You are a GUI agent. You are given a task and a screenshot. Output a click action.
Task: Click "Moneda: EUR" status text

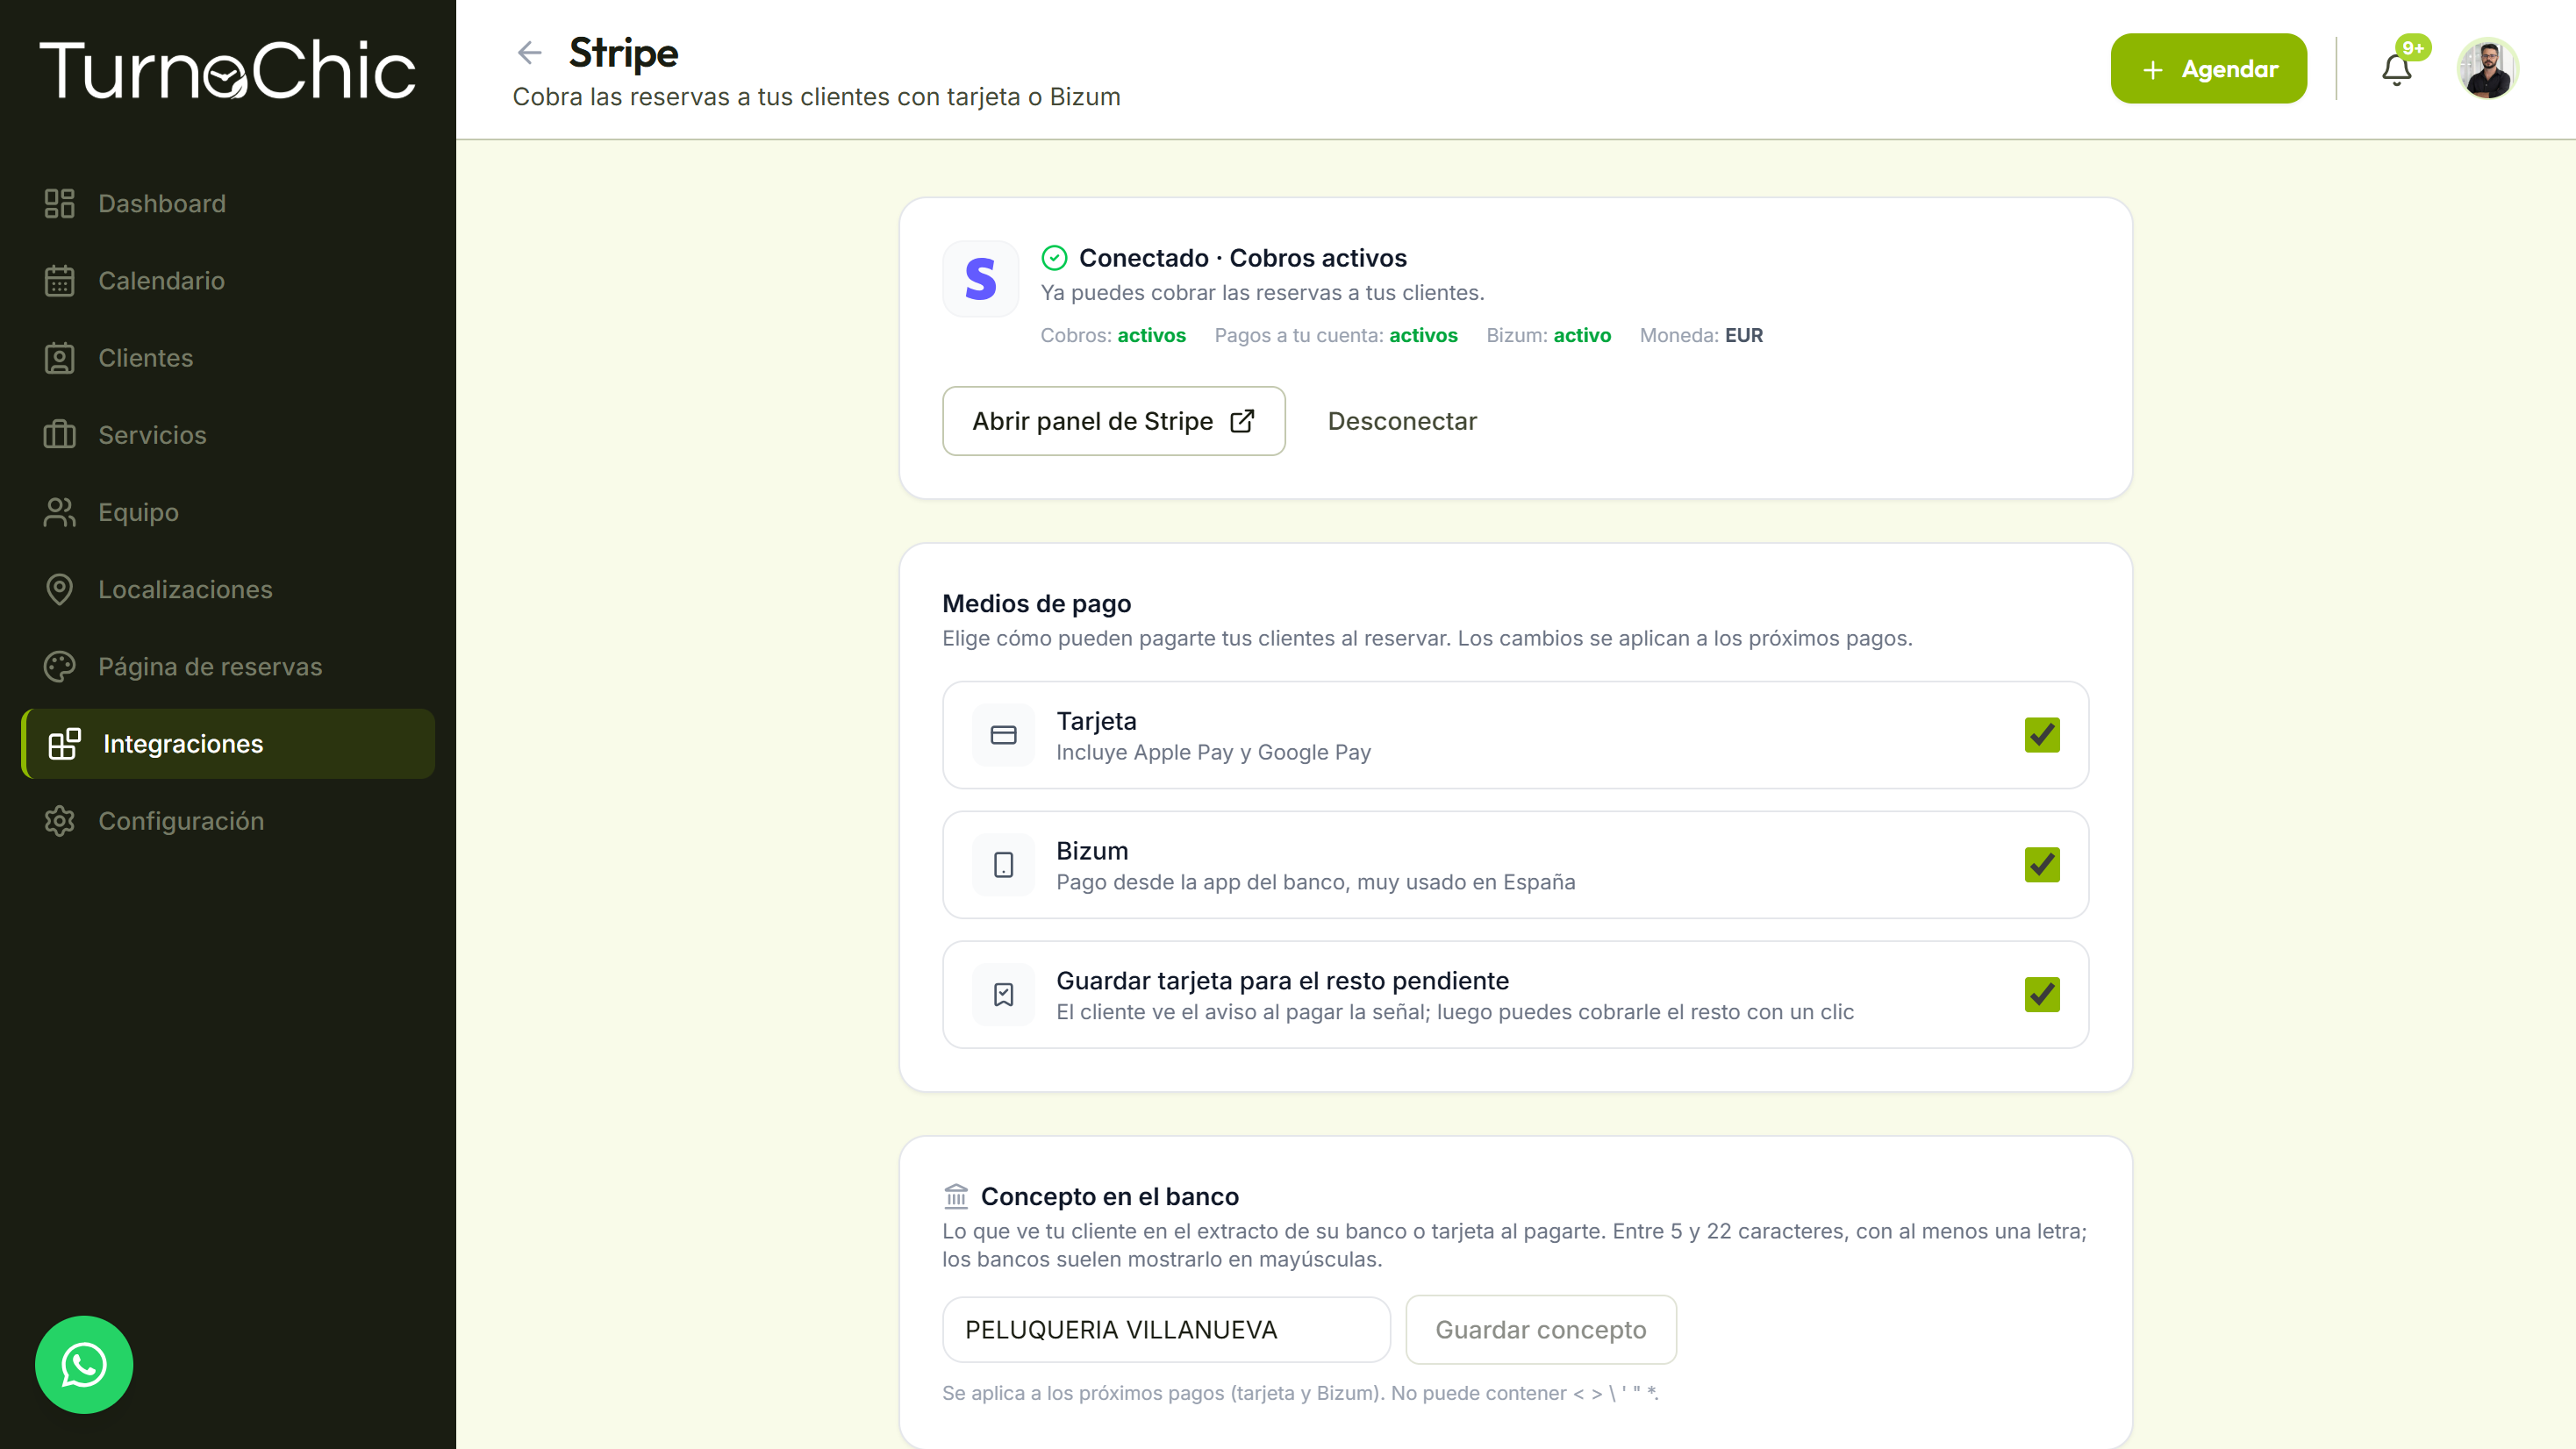click(1701, 335)
